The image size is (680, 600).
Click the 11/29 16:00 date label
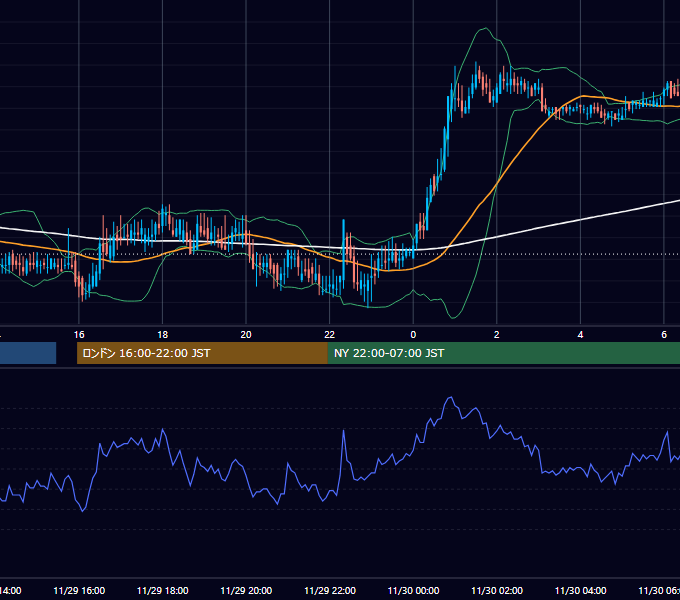click(79, 590)
